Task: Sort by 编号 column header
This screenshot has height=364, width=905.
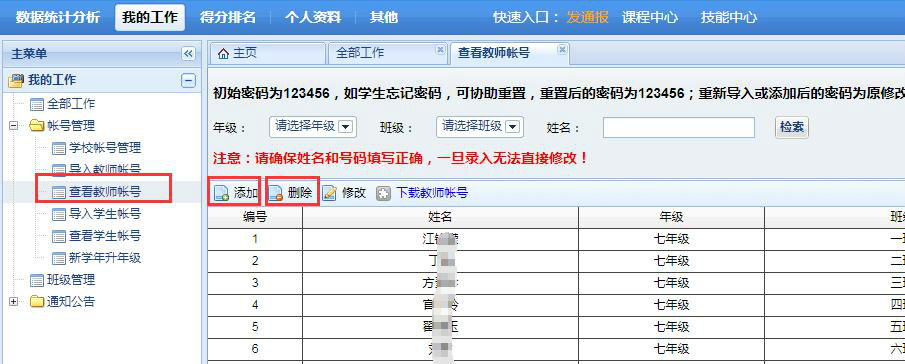Action: tap(255, 217)
